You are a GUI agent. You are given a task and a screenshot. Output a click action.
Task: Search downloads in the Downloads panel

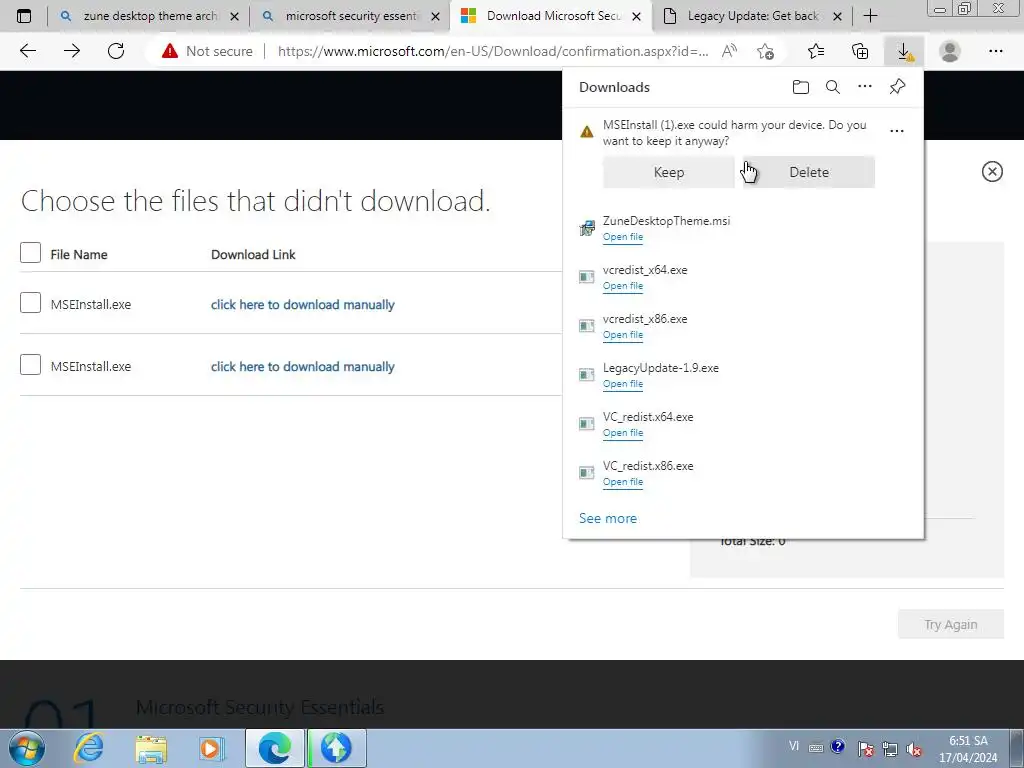tap(833, 87)
